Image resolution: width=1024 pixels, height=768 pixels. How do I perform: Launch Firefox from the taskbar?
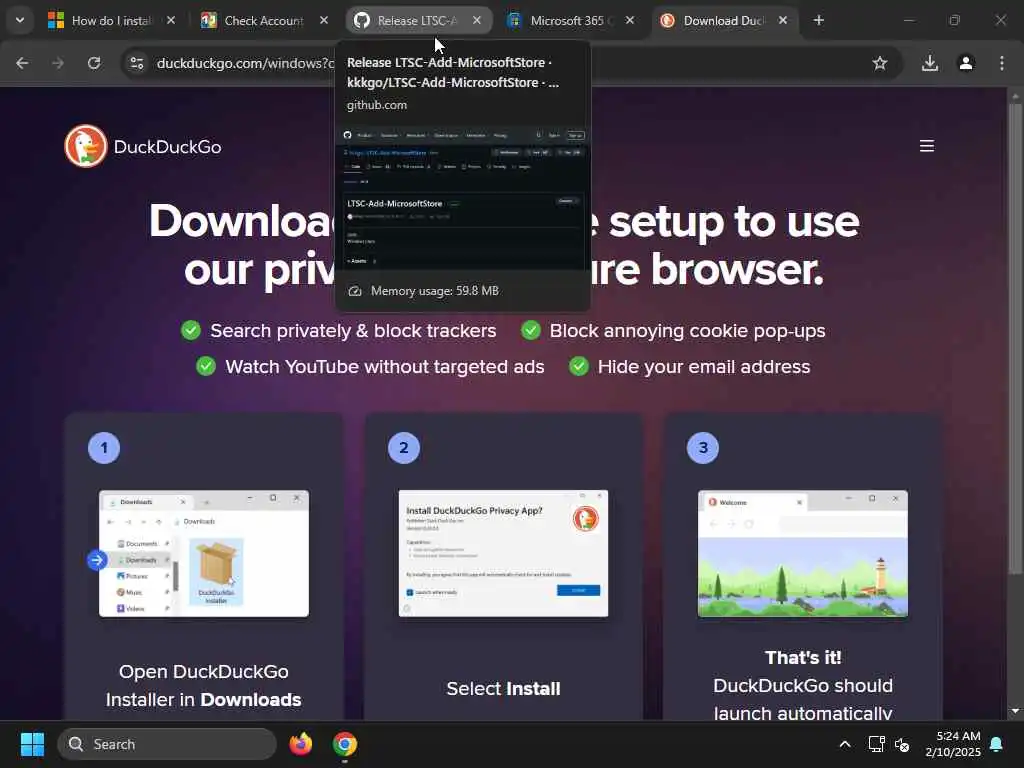[x=300, y=744]
